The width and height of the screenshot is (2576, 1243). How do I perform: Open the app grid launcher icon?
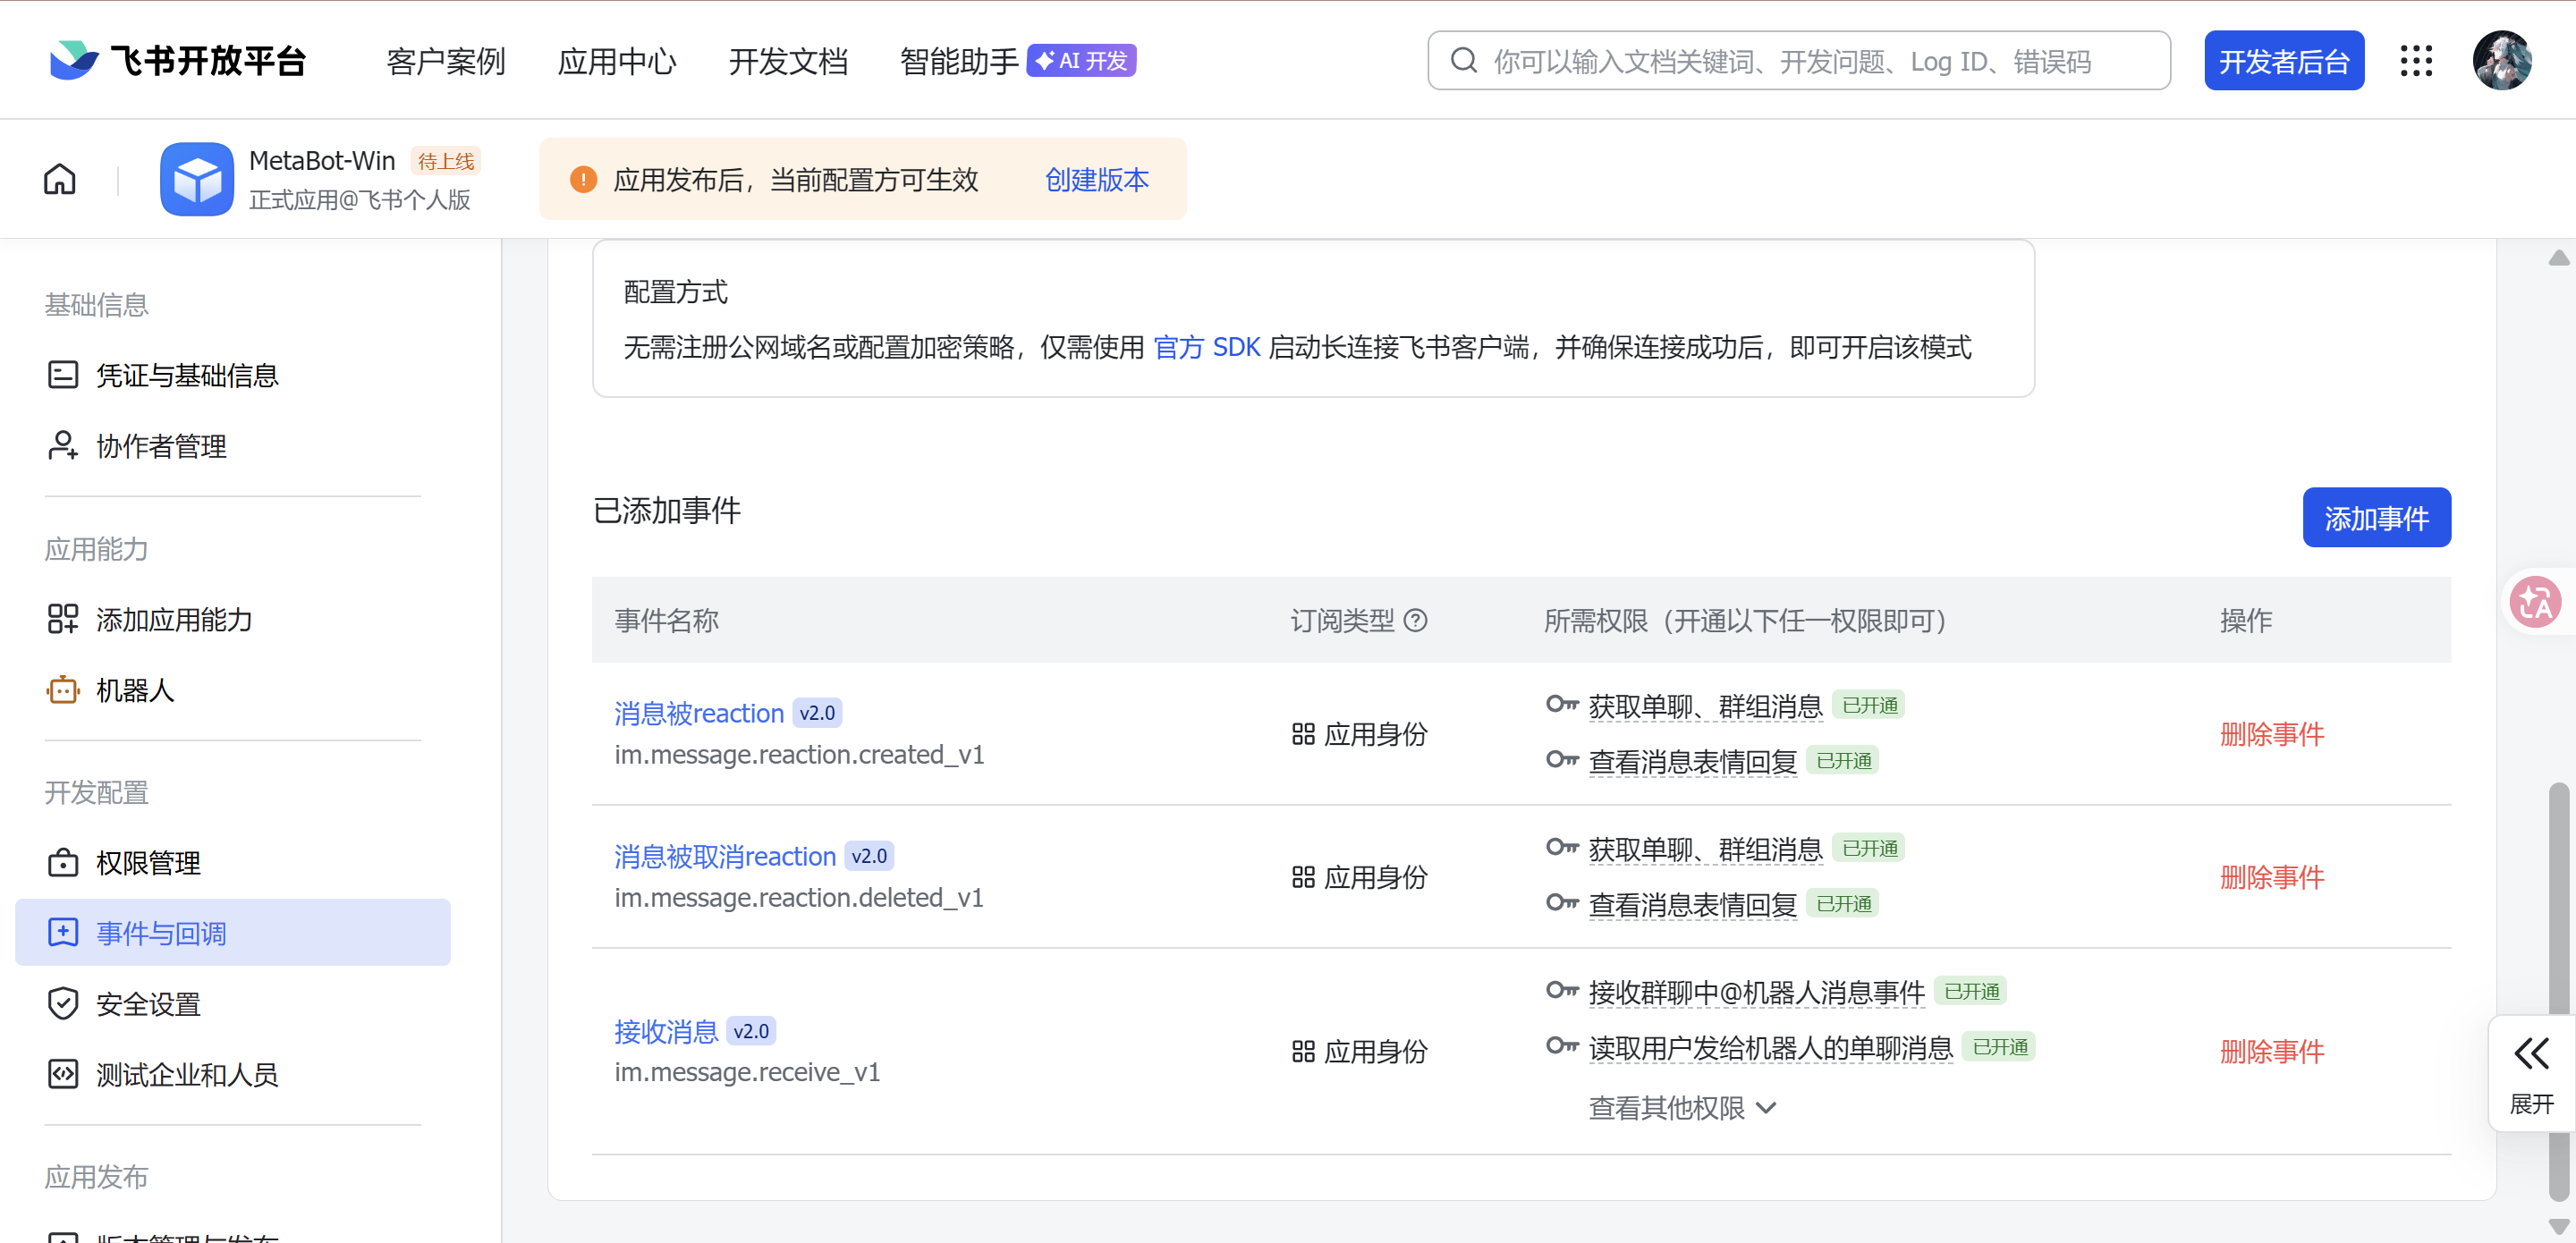click(2416, 61)
